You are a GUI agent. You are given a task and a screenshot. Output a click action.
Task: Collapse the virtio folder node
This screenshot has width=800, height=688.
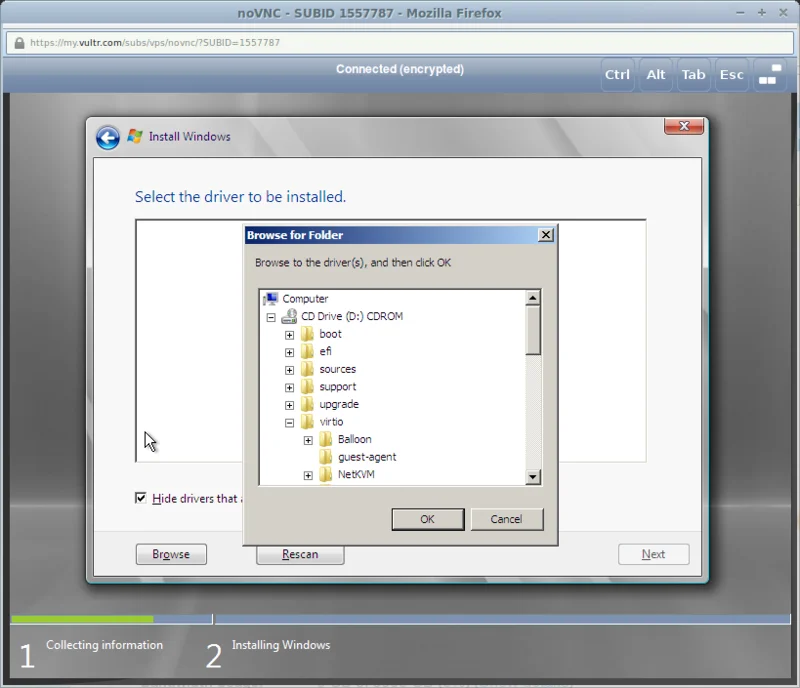coord(289,422)
